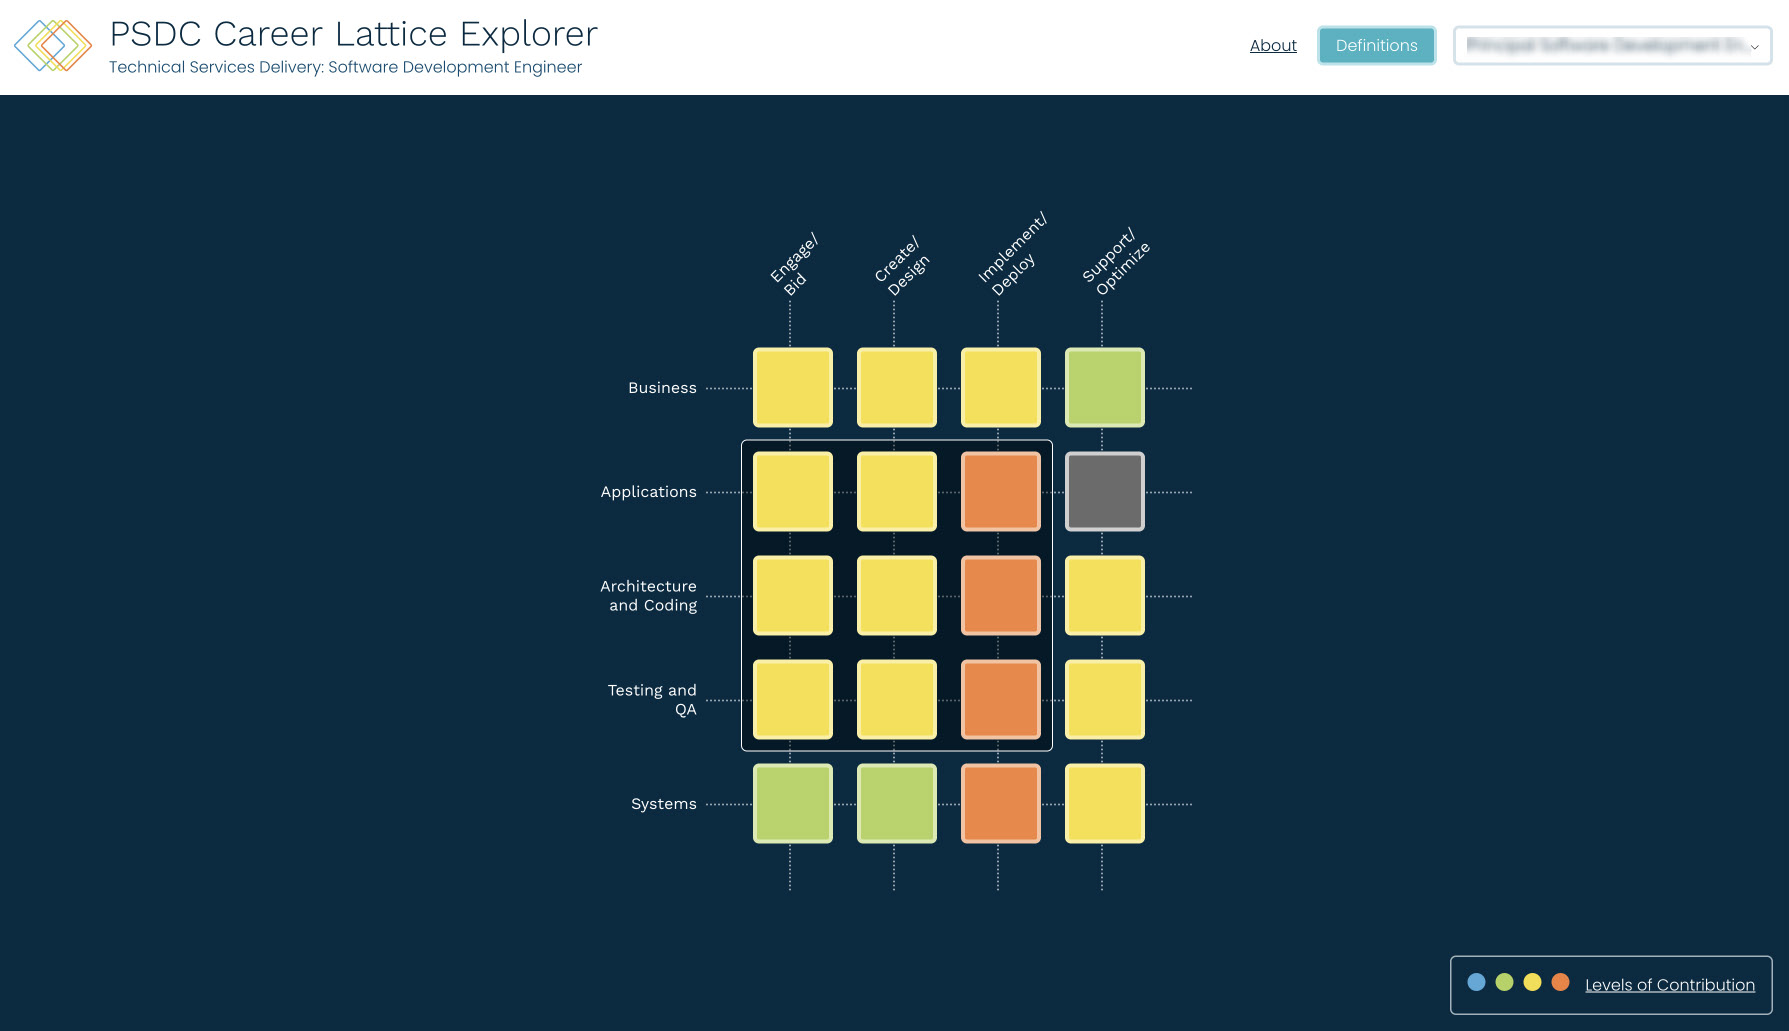Click the Business row label

click(x=662, y=388)
